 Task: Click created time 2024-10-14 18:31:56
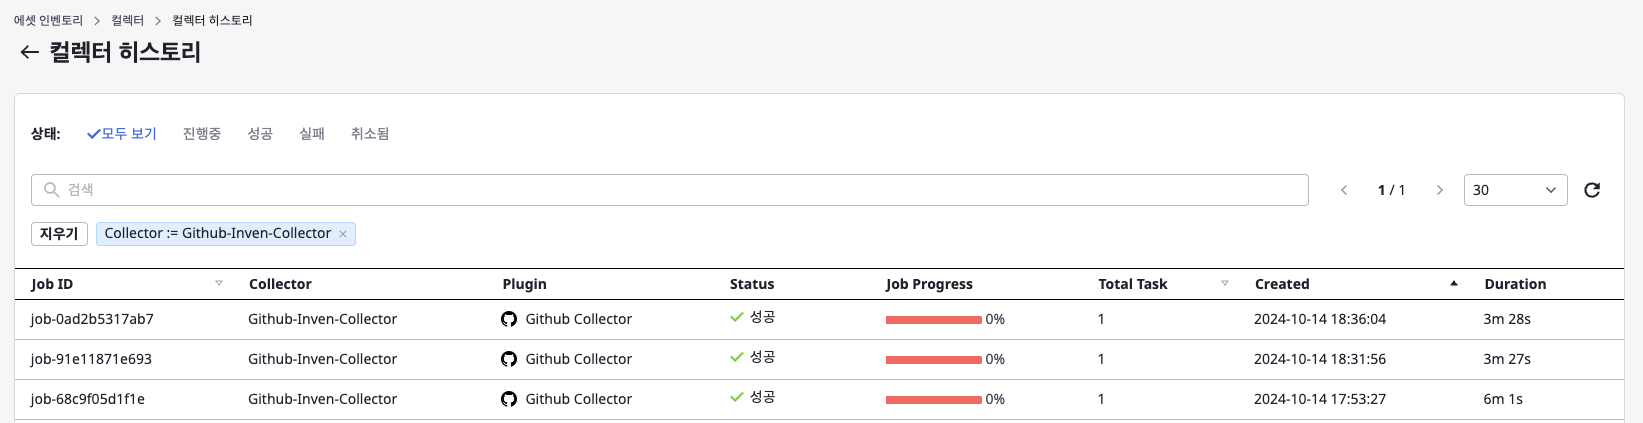tap(1320, 359)
